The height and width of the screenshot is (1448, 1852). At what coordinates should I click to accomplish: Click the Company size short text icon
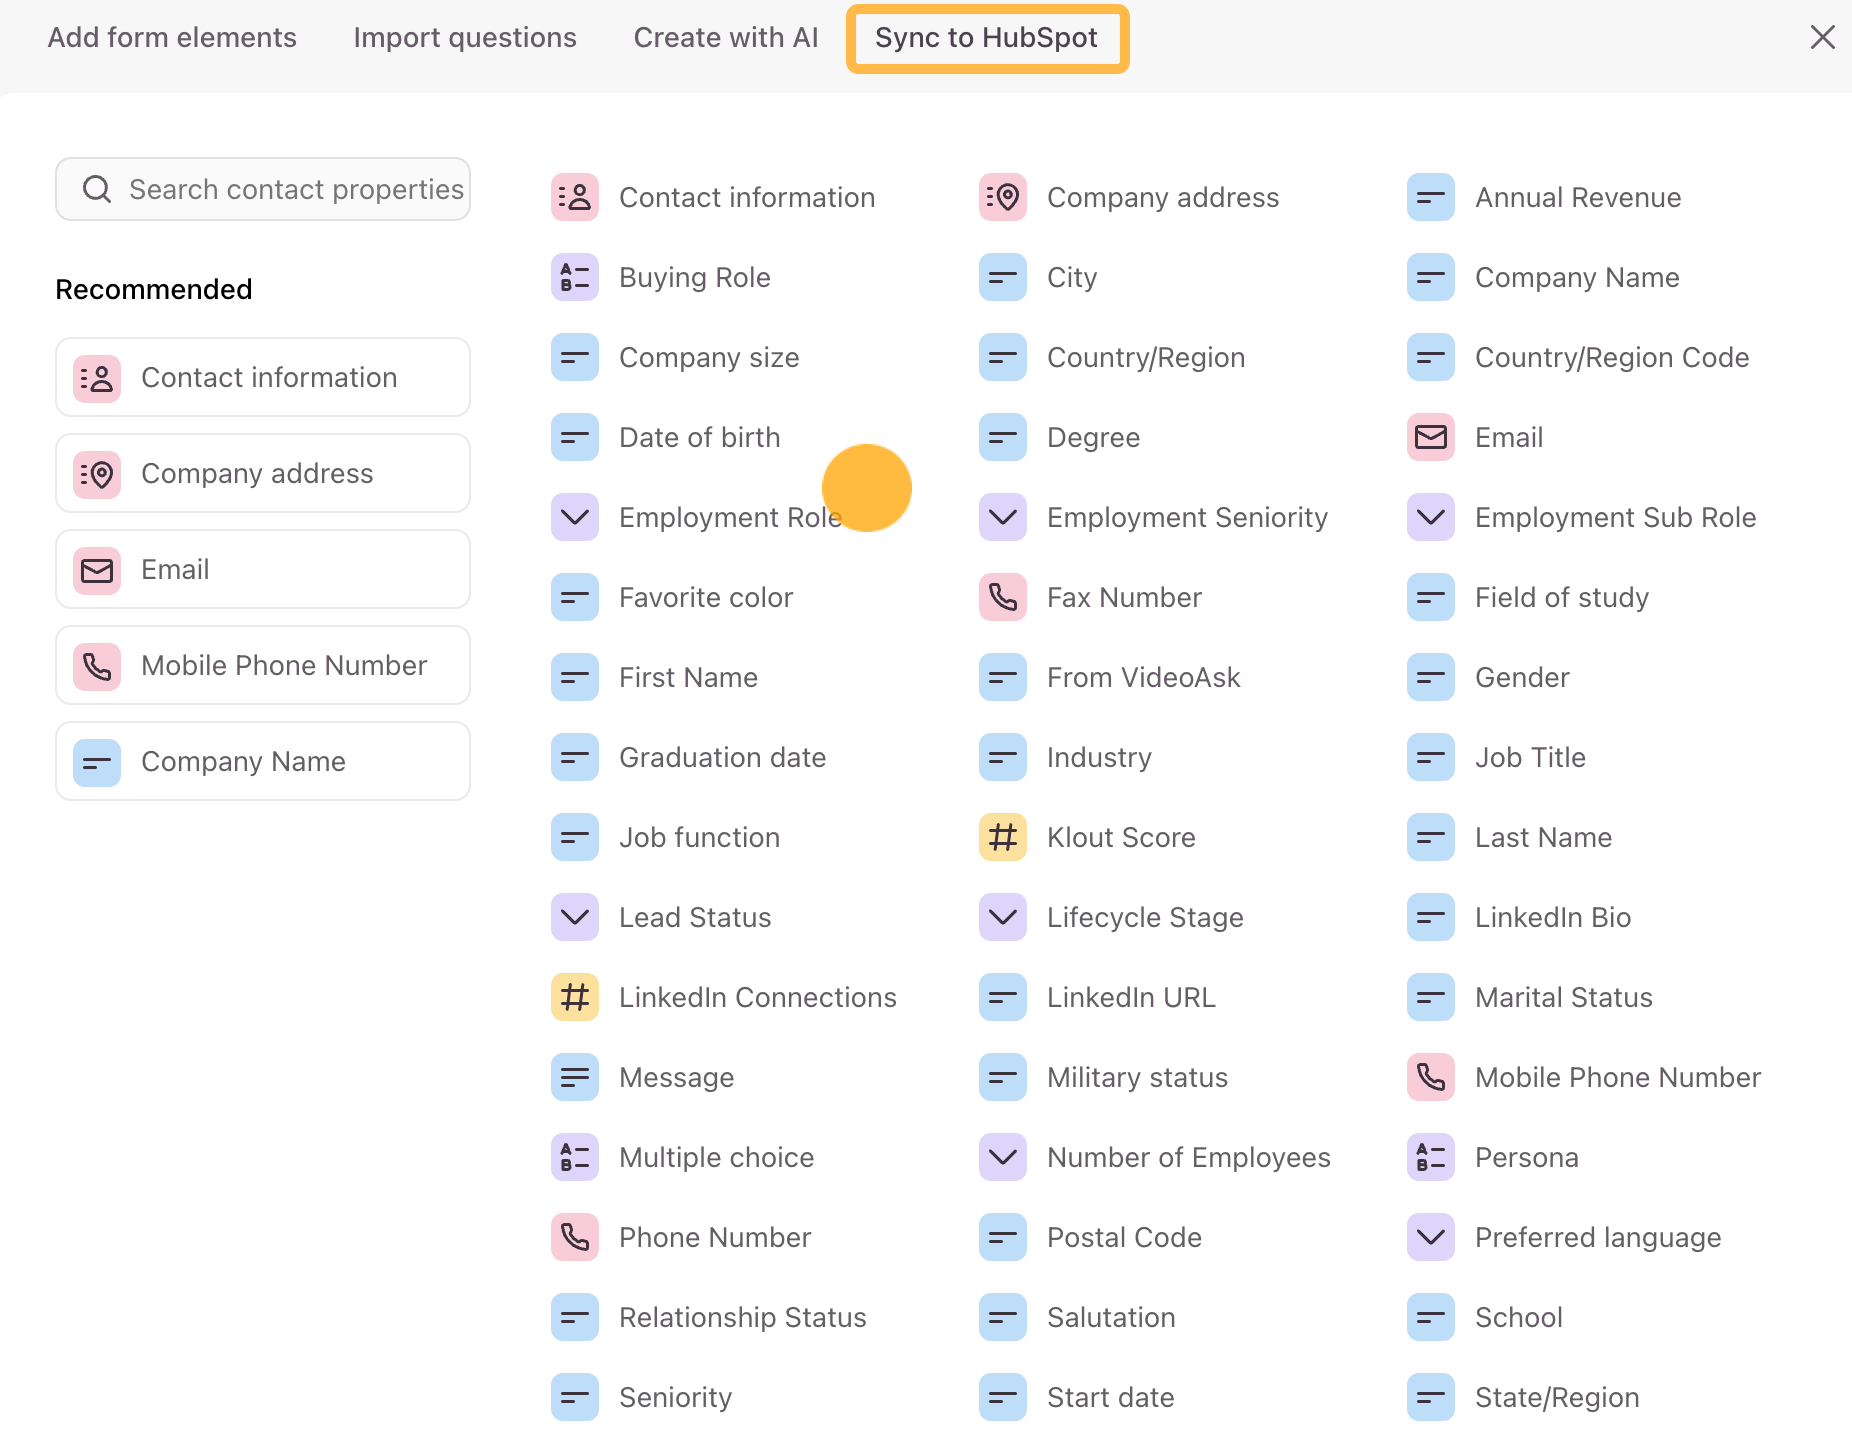(575, 357)
